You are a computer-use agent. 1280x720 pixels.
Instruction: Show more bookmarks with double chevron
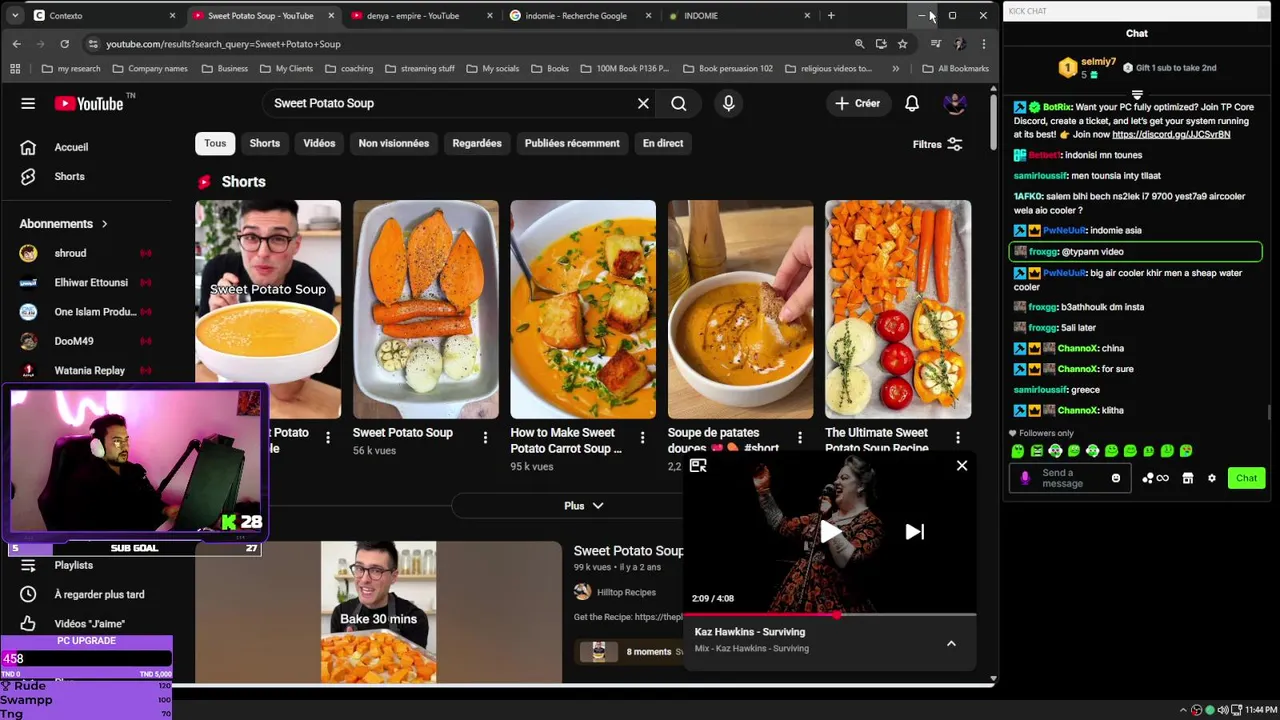click(x=895, y=69)
